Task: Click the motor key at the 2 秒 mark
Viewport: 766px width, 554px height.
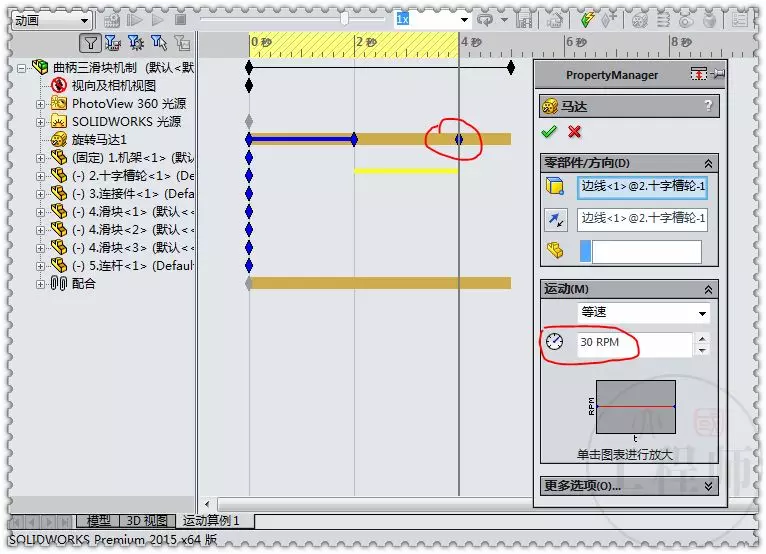Action: click(x=354, y=140)
